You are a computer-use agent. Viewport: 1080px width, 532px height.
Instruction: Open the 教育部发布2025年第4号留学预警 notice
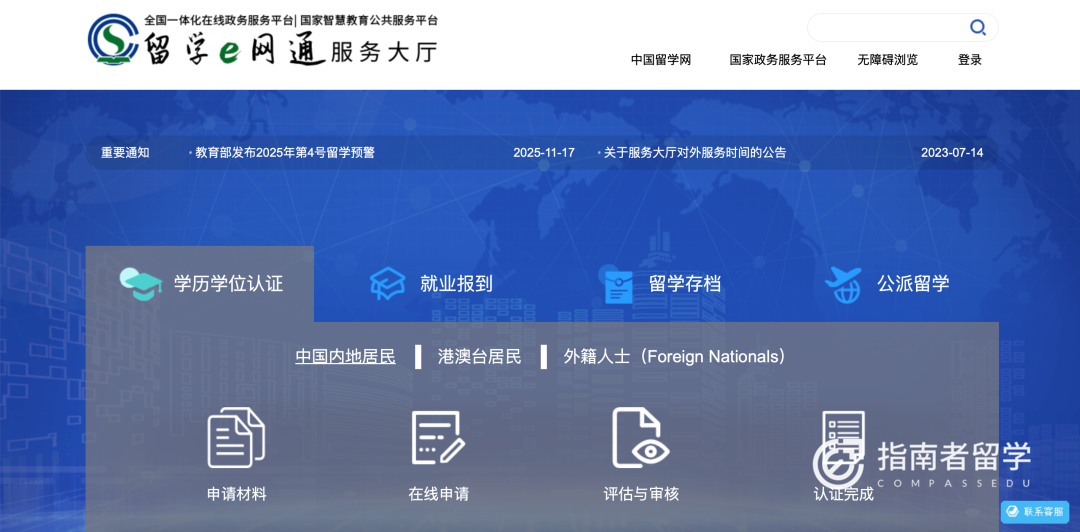(x=285, y=153)
